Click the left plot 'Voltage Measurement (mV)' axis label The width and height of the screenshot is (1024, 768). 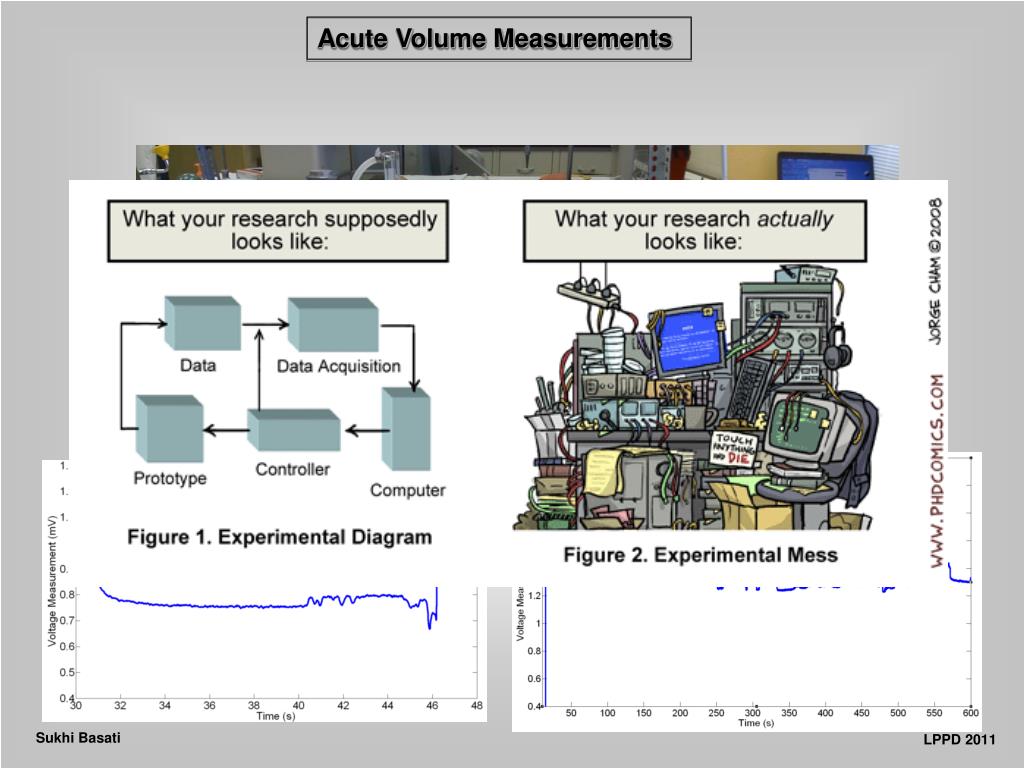[x=52, y=581]
